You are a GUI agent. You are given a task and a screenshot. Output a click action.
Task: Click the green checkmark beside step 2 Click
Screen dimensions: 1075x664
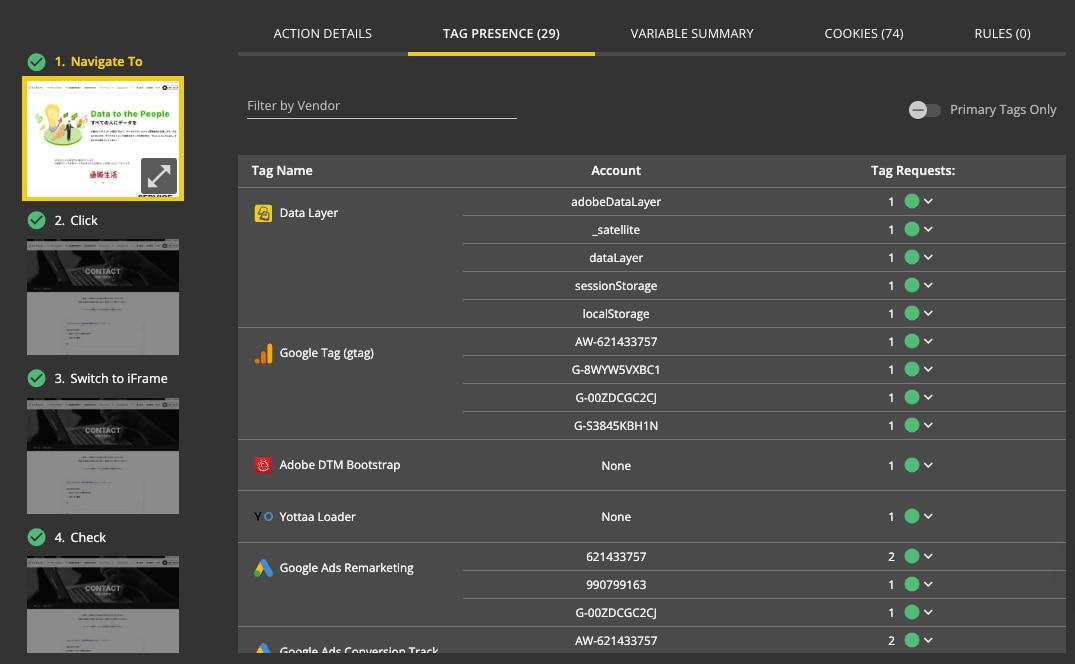click(36, 220)
